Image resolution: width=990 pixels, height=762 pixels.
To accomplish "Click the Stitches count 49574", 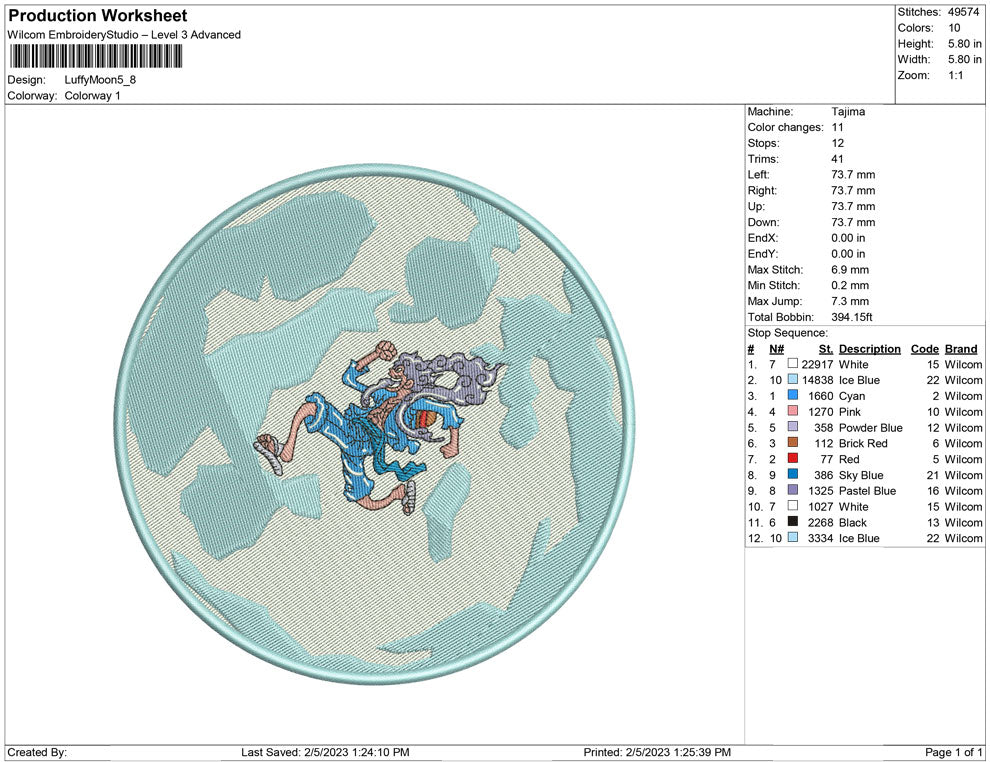I will coord(965,12).
